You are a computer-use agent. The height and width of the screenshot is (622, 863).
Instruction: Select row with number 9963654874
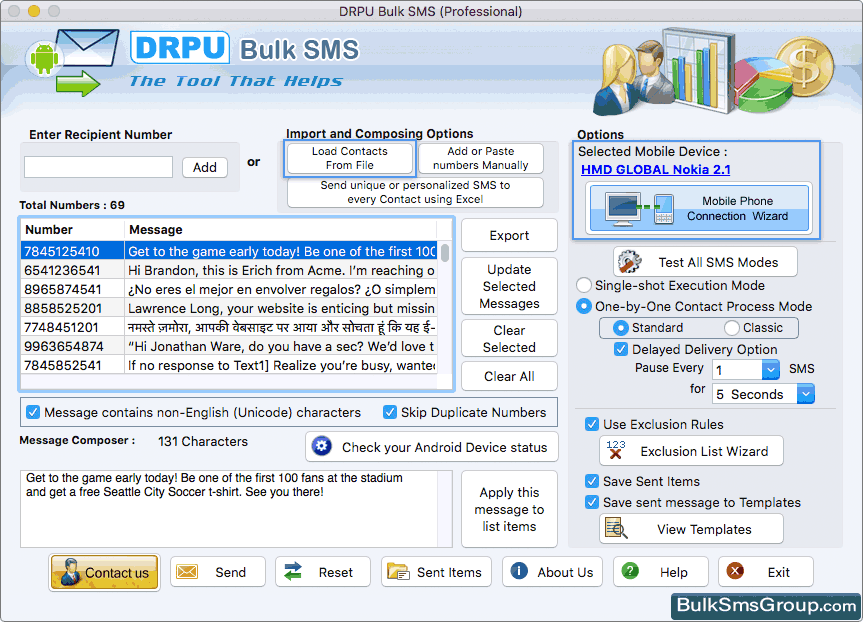click(228, 346)
